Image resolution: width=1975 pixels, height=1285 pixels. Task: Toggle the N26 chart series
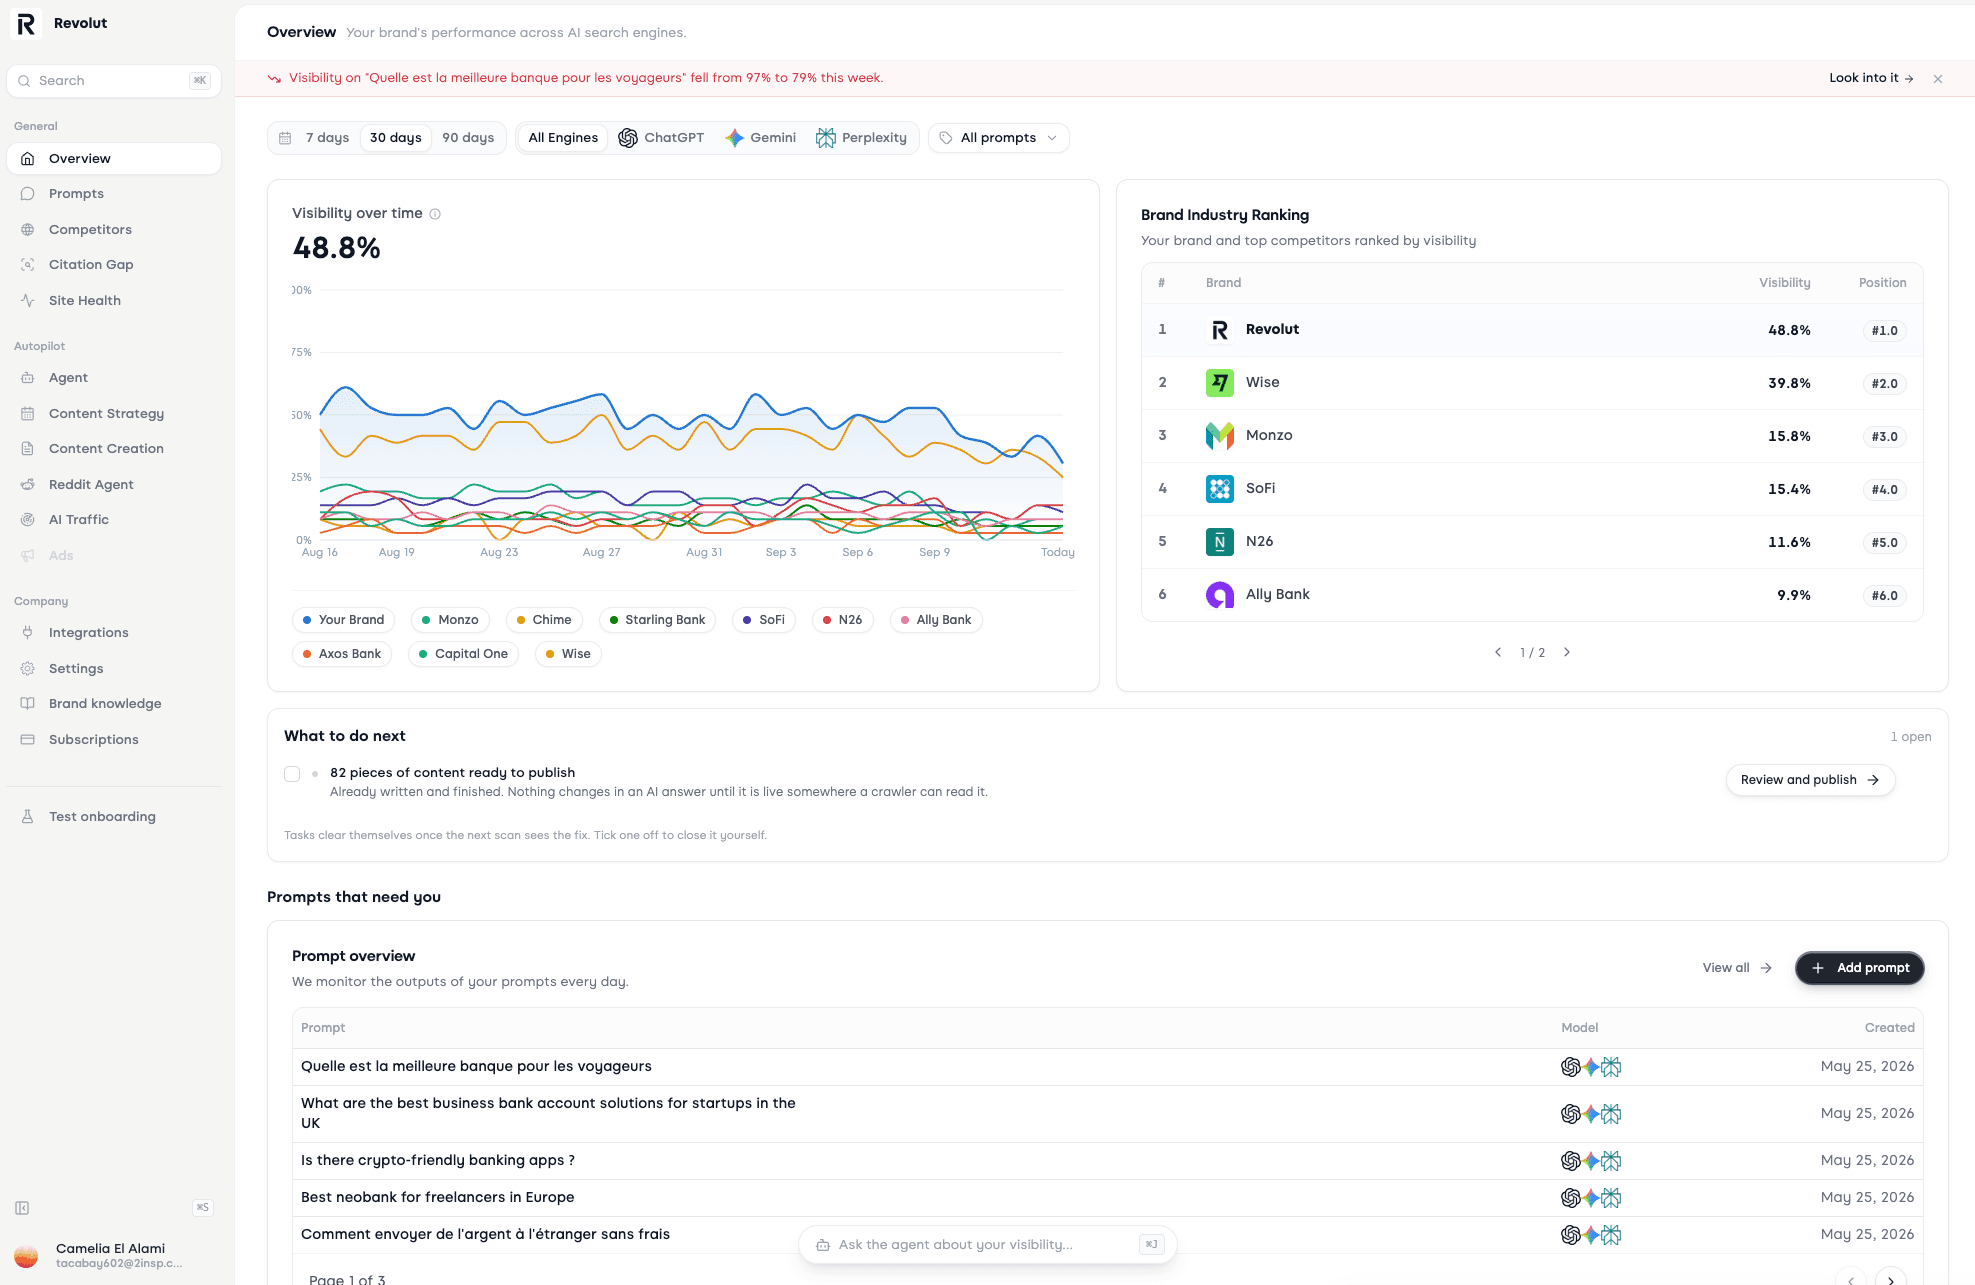(842, 620)
